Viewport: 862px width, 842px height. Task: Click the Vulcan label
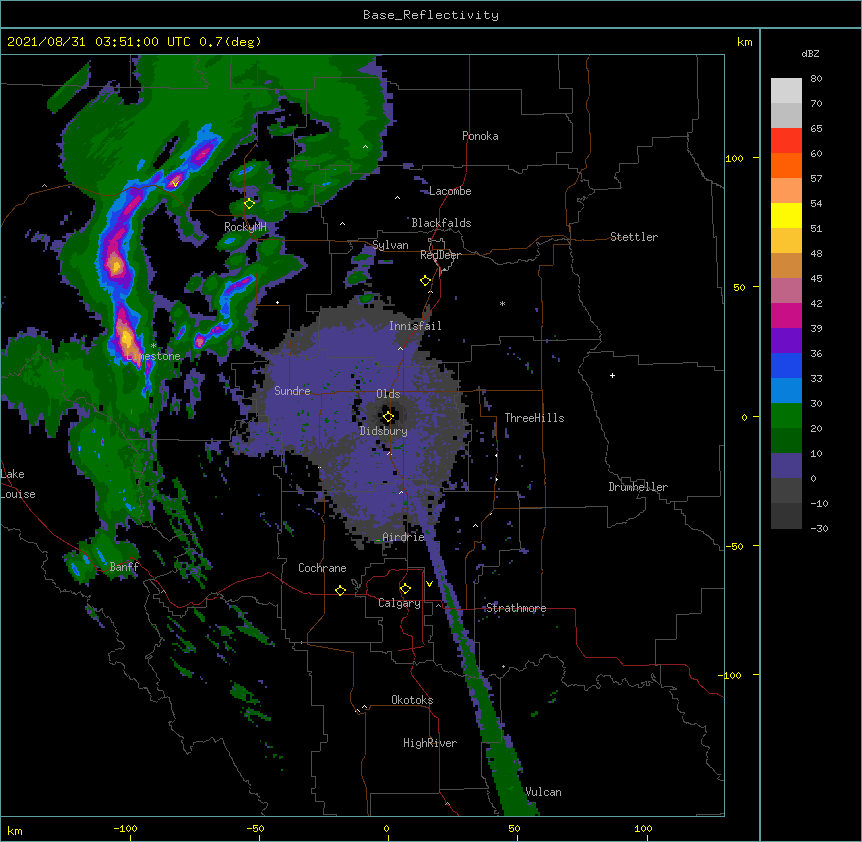pyautogui.click(x=544, y=792)
